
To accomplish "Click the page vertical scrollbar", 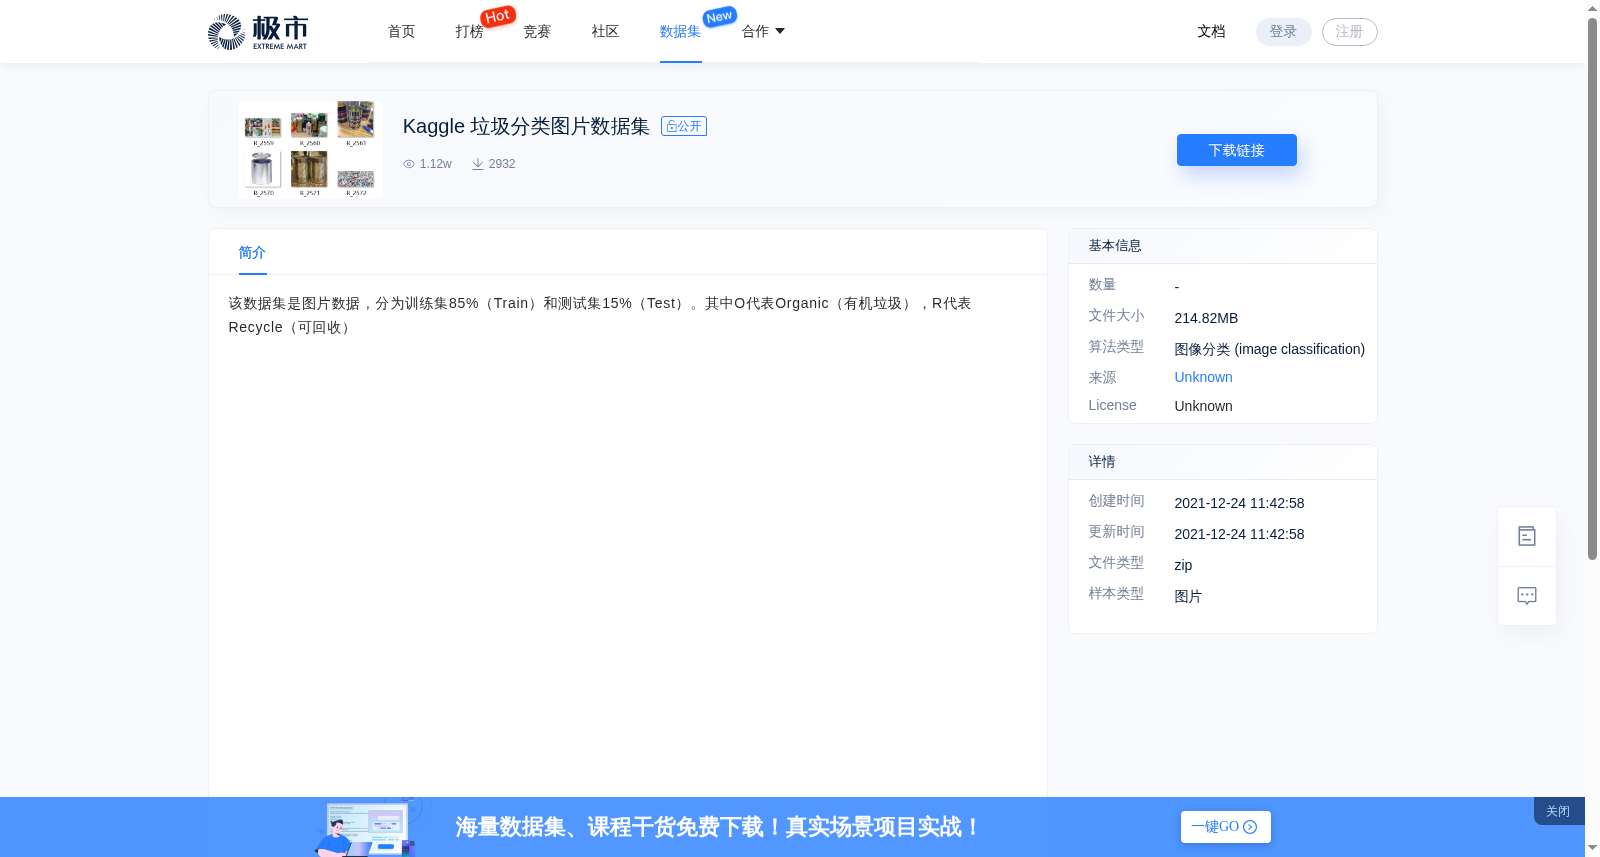I will tap(1592, 290).
